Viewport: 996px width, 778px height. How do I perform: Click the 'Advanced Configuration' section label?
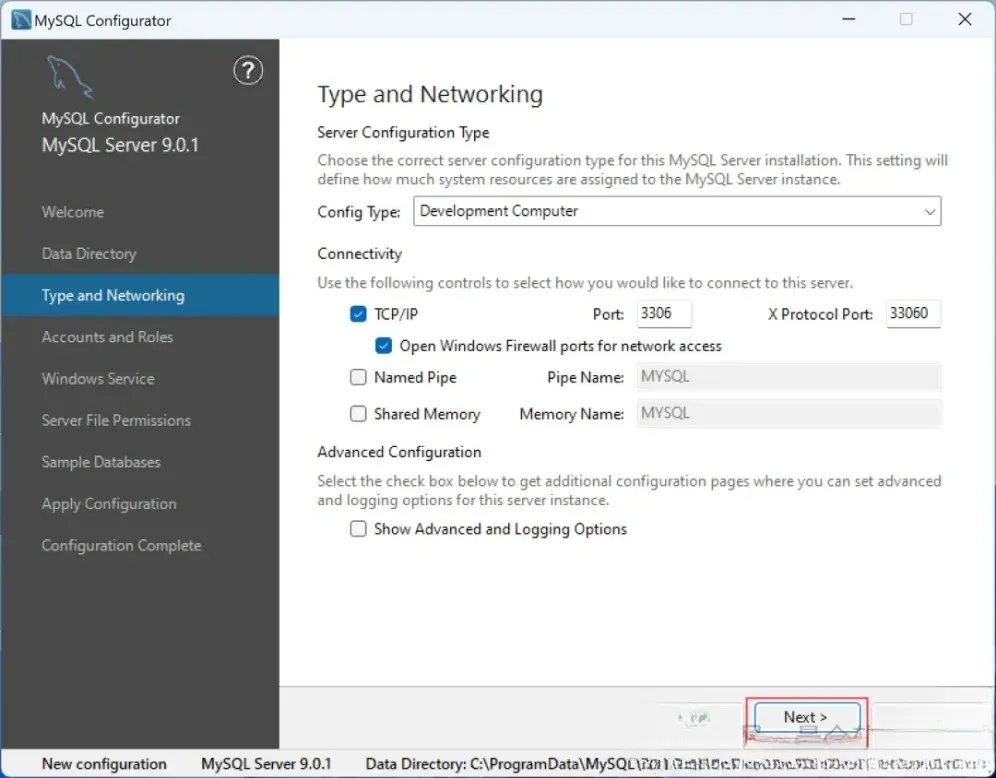[400, 452]
